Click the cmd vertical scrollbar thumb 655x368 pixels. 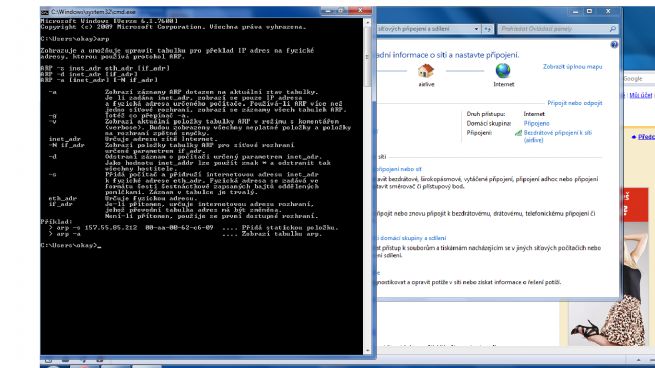(x=368, y=56)
